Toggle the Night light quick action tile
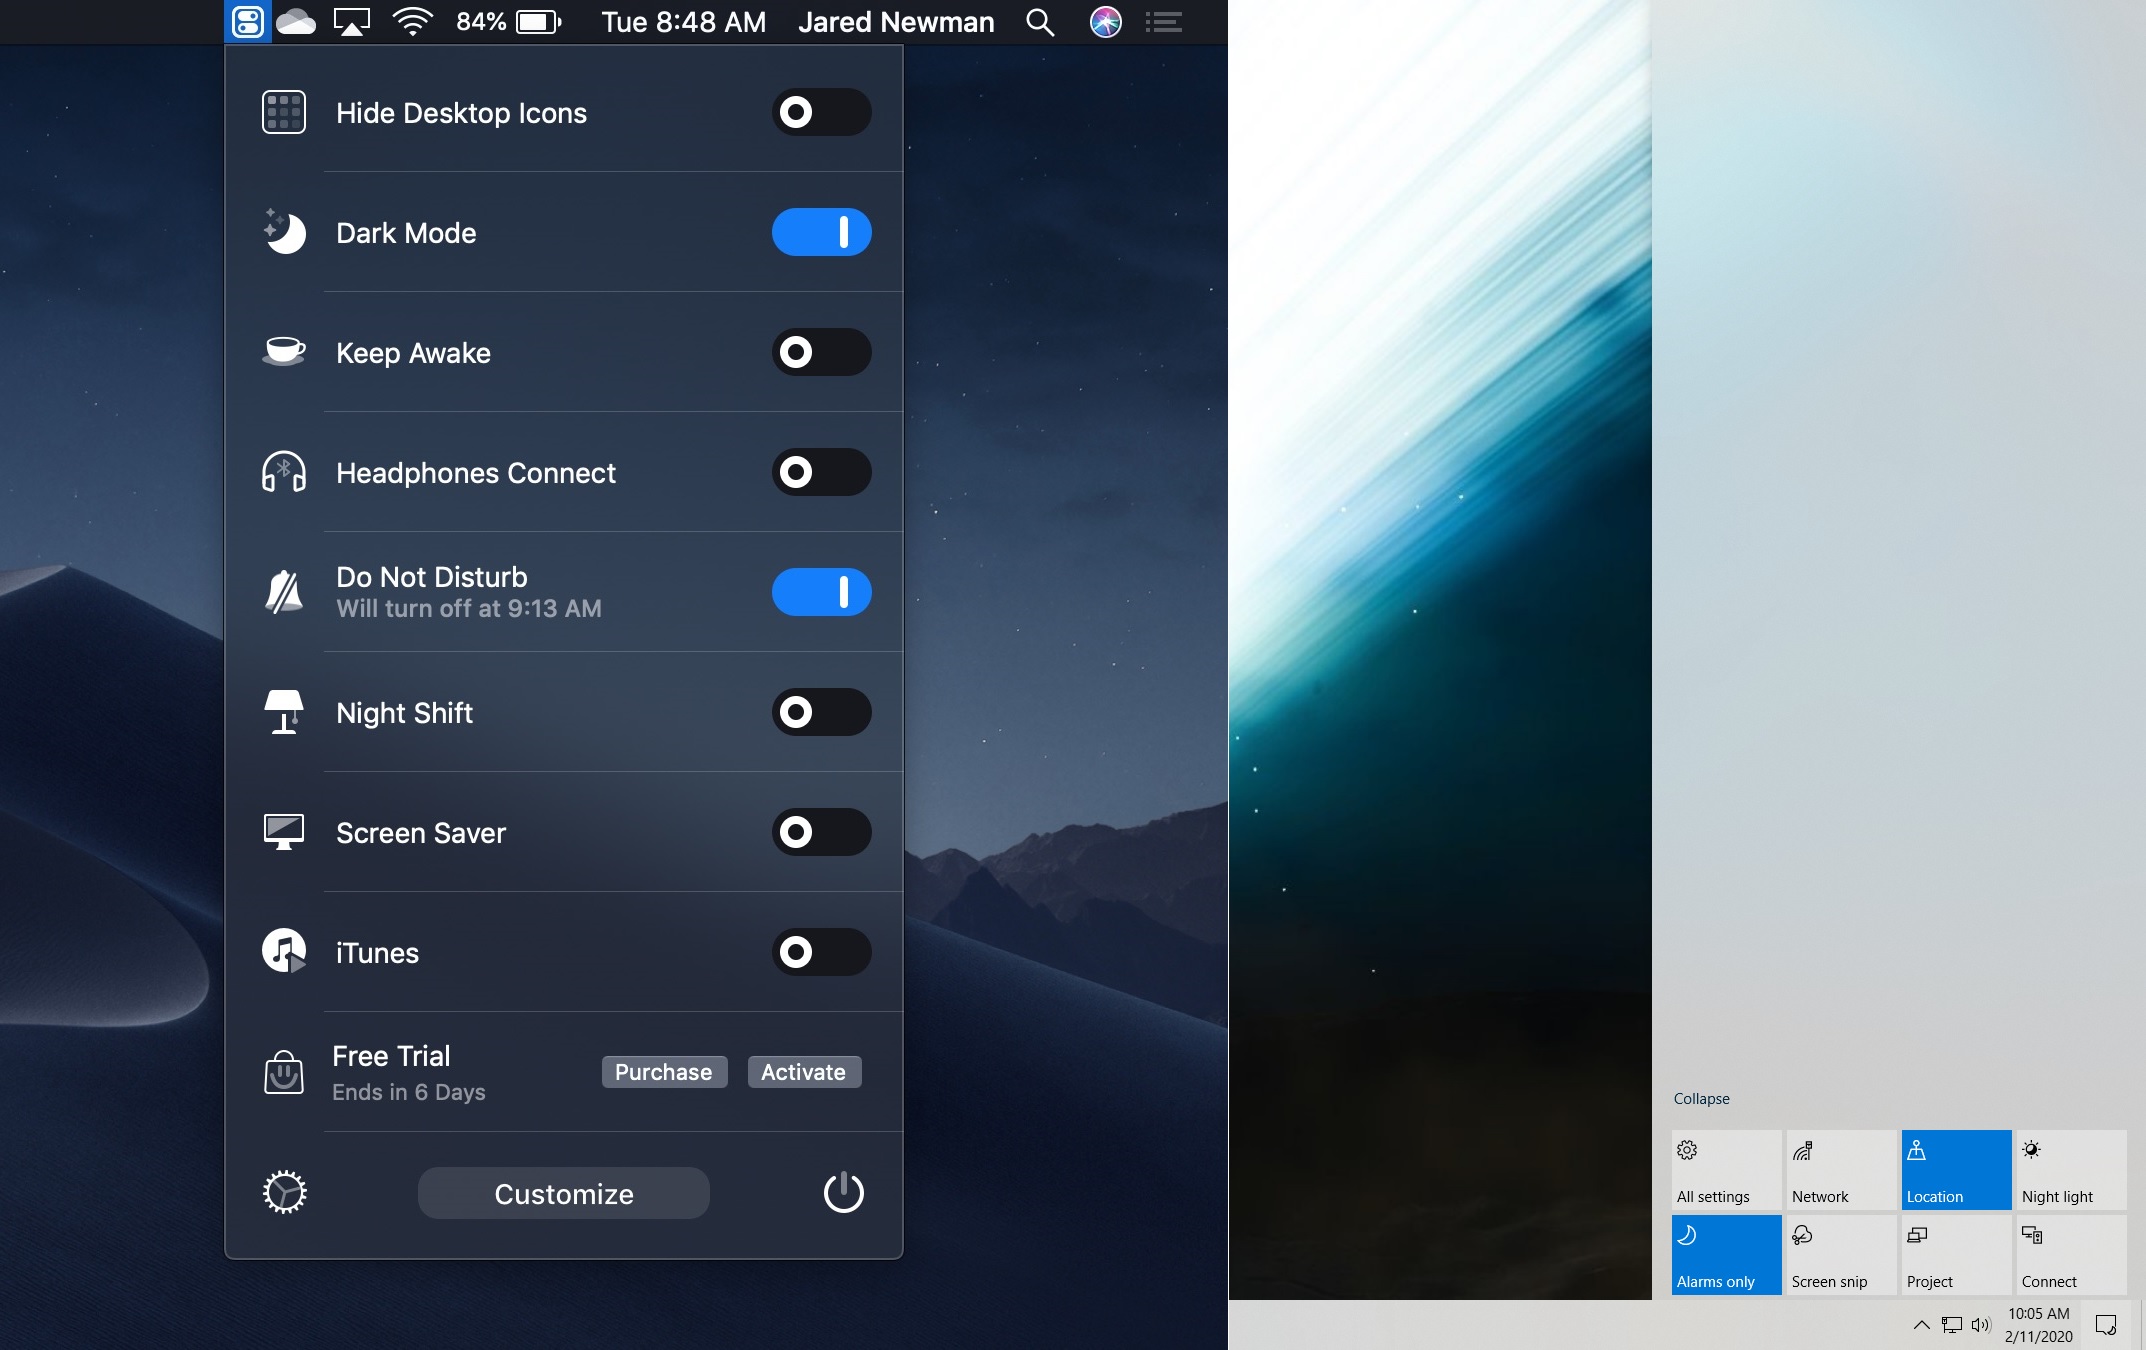Screen dimensions: 2146x1350 point(2070,1170)
